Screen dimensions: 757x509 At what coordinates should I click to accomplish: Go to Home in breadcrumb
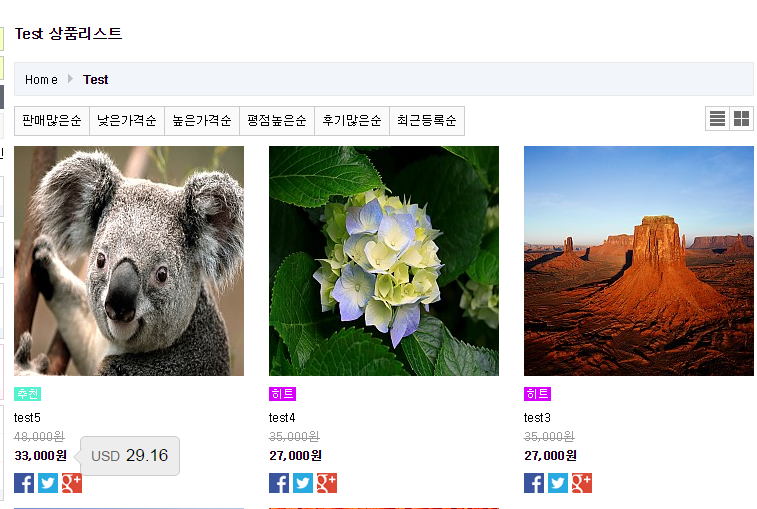[41, 80]
